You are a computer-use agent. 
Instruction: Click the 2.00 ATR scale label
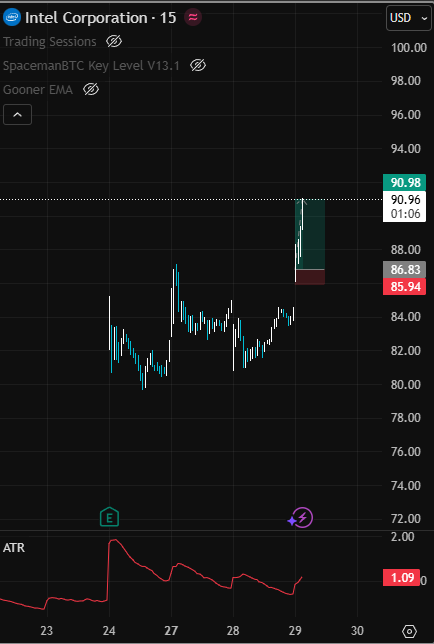click(x=402, y=536)
